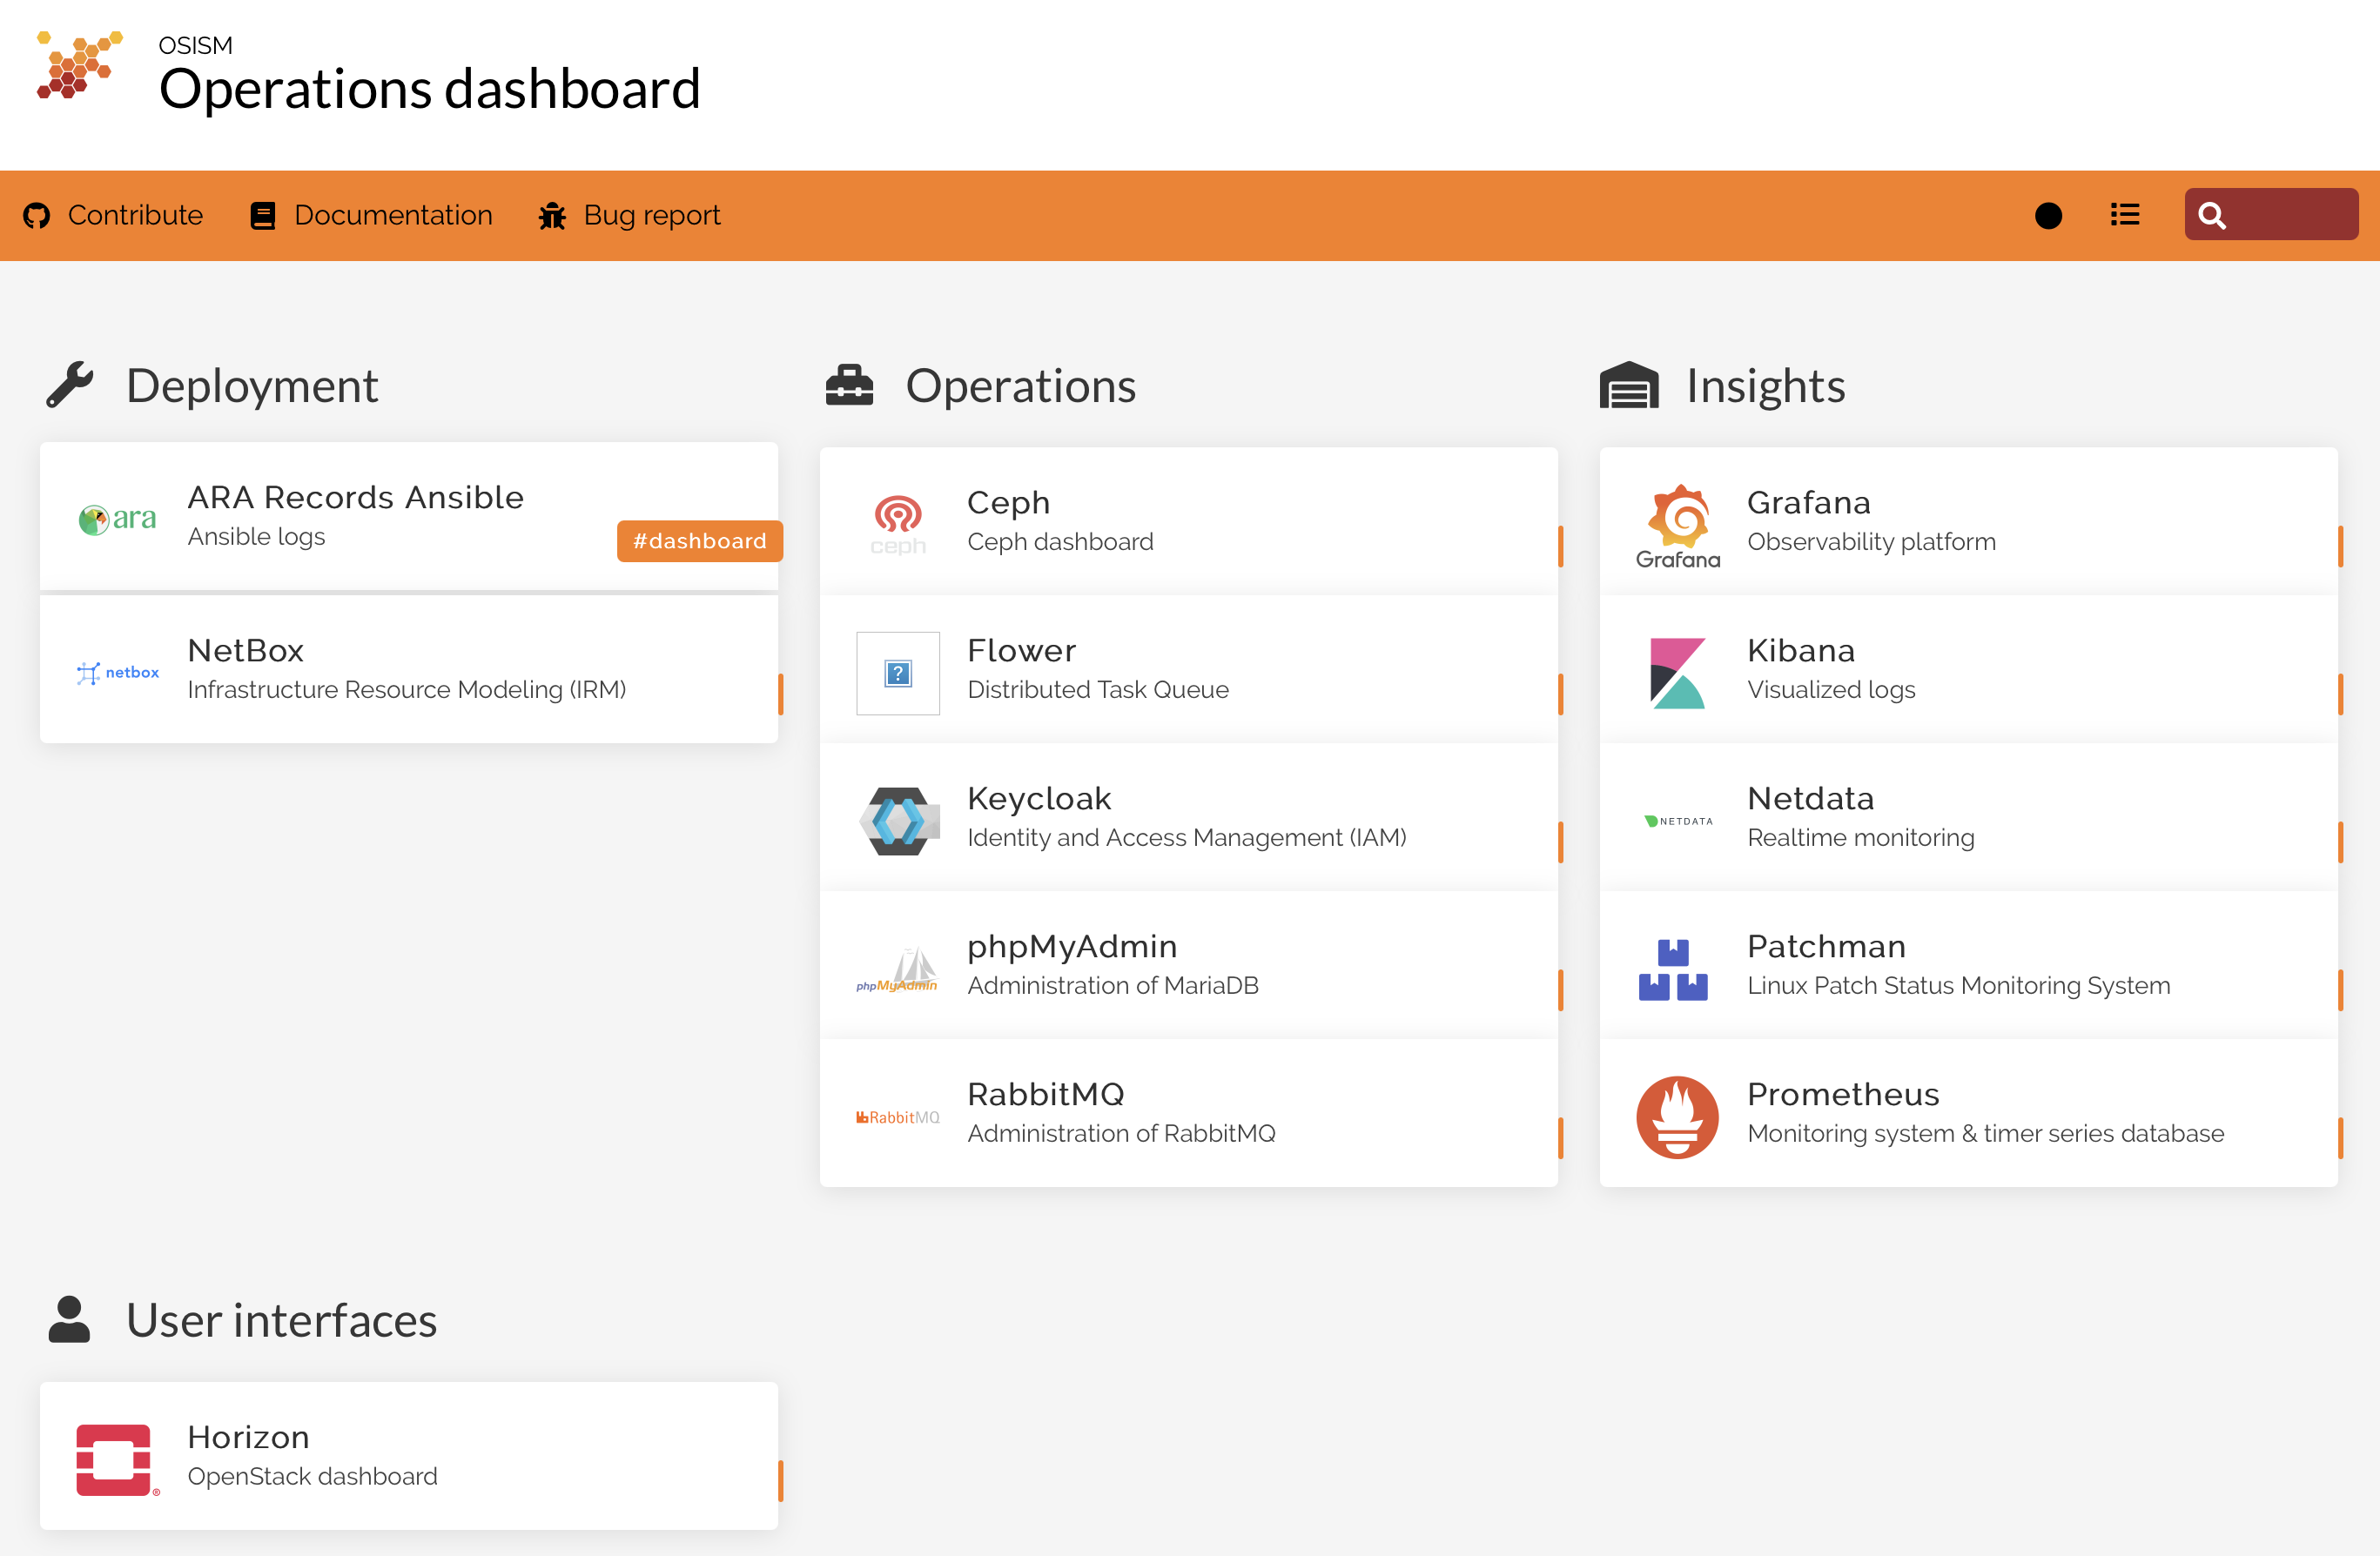The image size is (2380, 1556).
Task: Open phpMyAdmin MariaDB administration entry
Action: point(1112,965)
